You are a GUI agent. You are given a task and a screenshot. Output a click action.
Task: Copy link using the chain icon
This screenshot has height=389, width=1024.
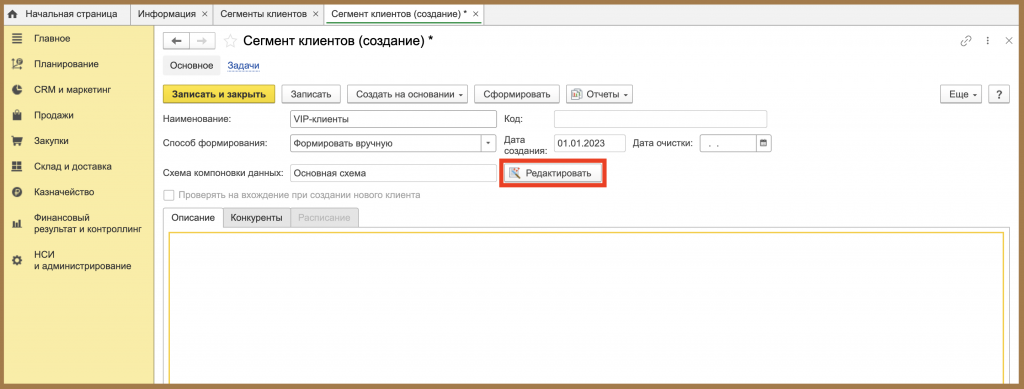[966, 40]
